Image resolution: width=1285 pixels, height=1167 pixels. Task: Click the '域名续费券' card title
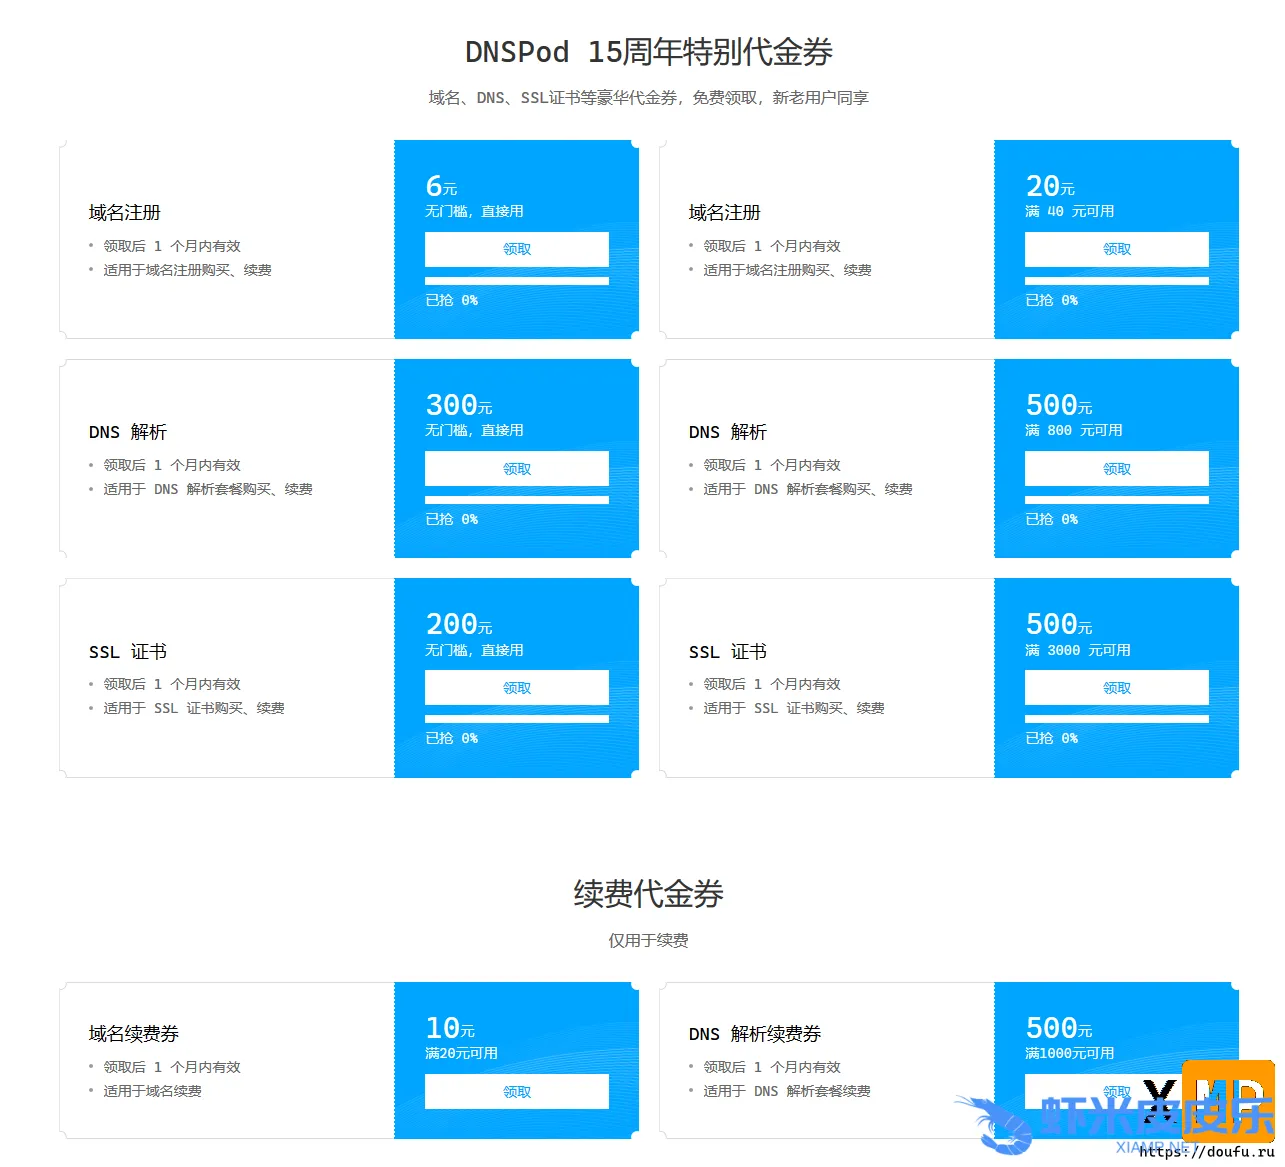pos(134,1034)
